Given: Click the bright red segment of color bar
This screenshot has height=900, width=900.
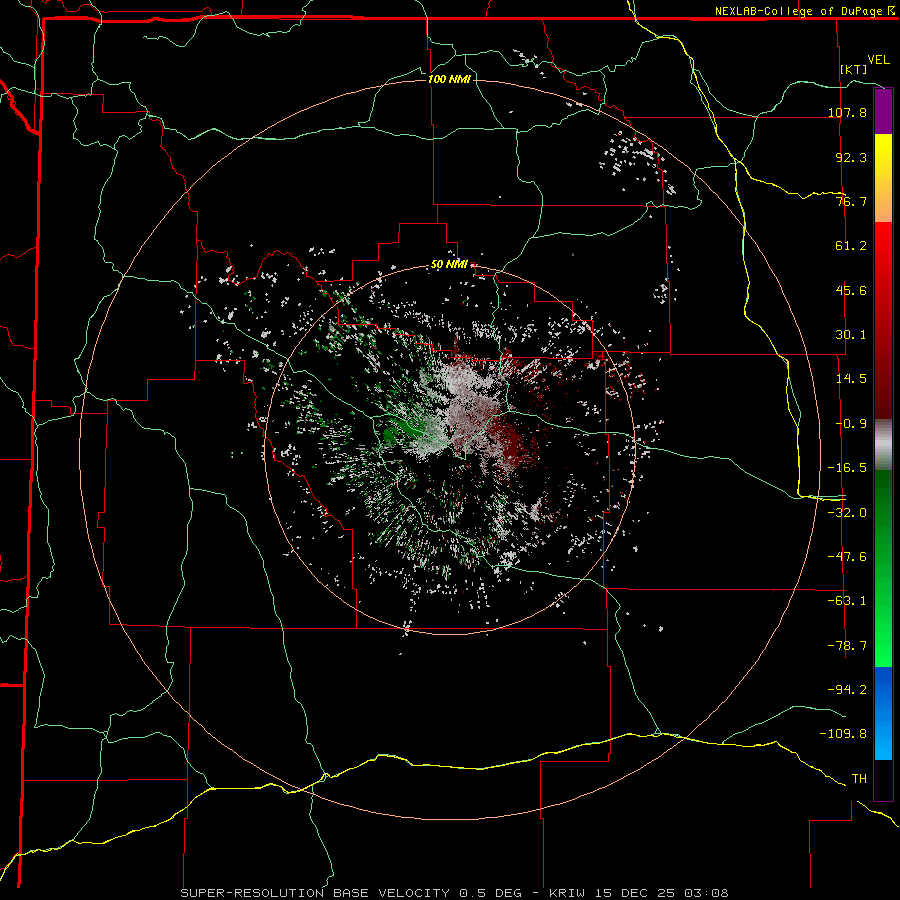Looking at the screenshot, I should pyautogui.click(x=883, y=321).
